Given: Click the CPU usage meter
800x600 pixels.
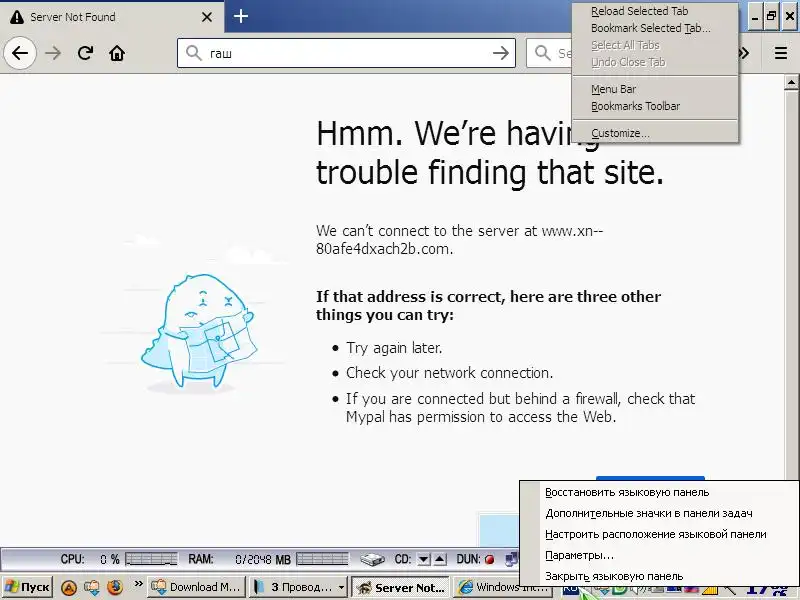Looking at the screenshot, I should click(152, 560).
